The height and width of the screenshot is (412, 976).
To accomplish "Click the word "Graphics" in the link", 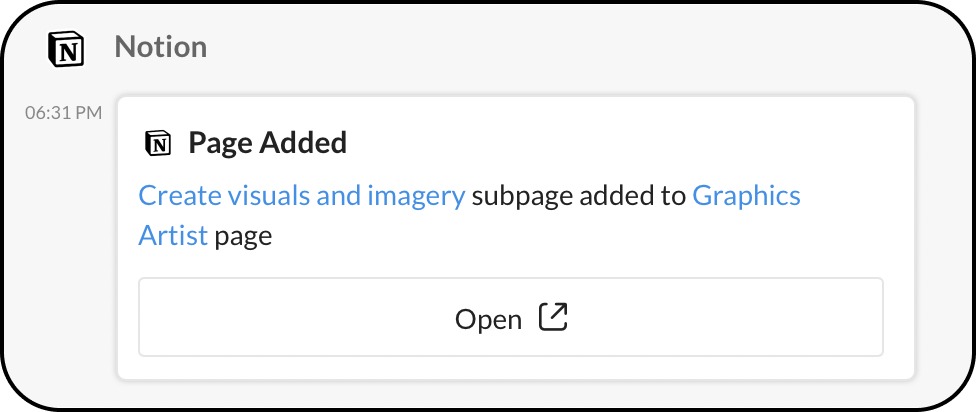I will 746,196.
